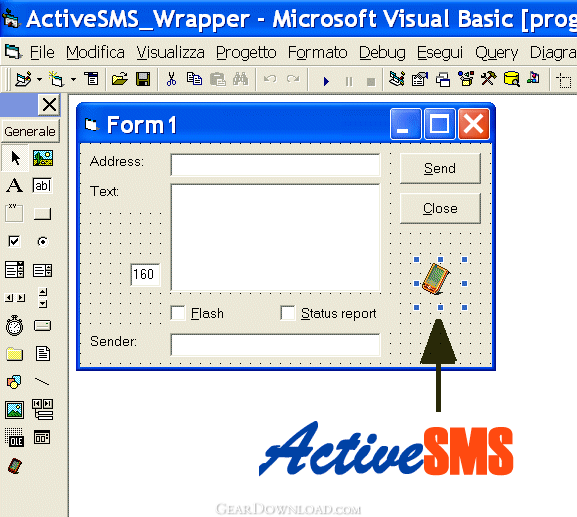Select the PictureBox control tool

(43, 158)
